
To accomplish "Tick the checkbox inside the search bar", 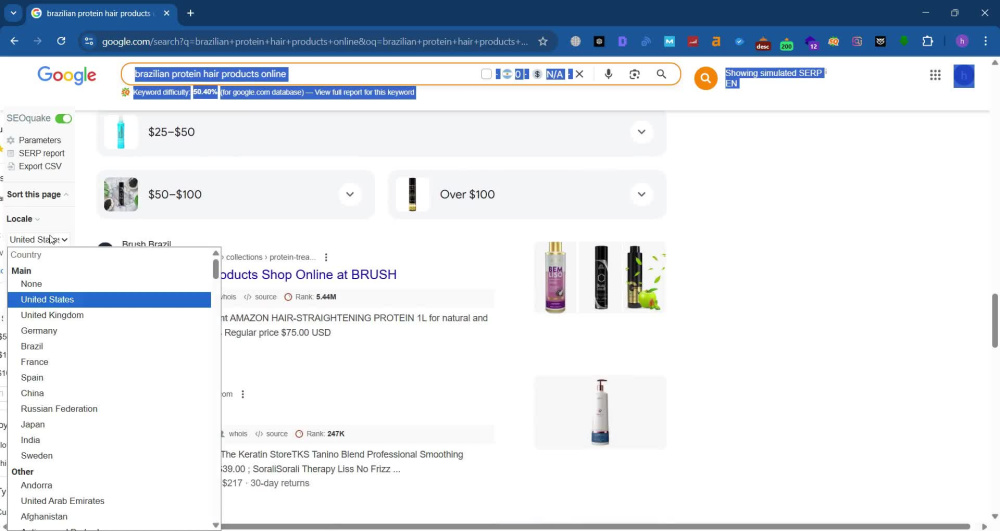I will click(486, 74).
